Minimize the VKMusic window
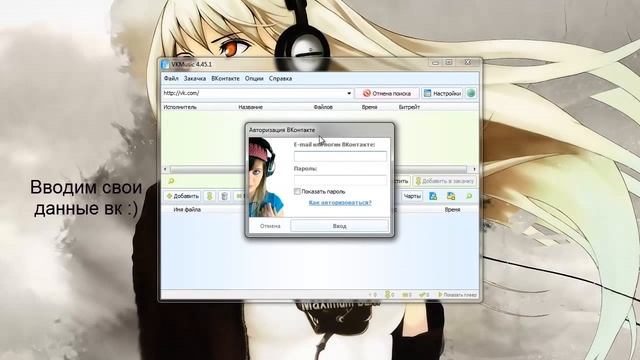The height and width of the screenshot is (360, 640). (435, 62)
